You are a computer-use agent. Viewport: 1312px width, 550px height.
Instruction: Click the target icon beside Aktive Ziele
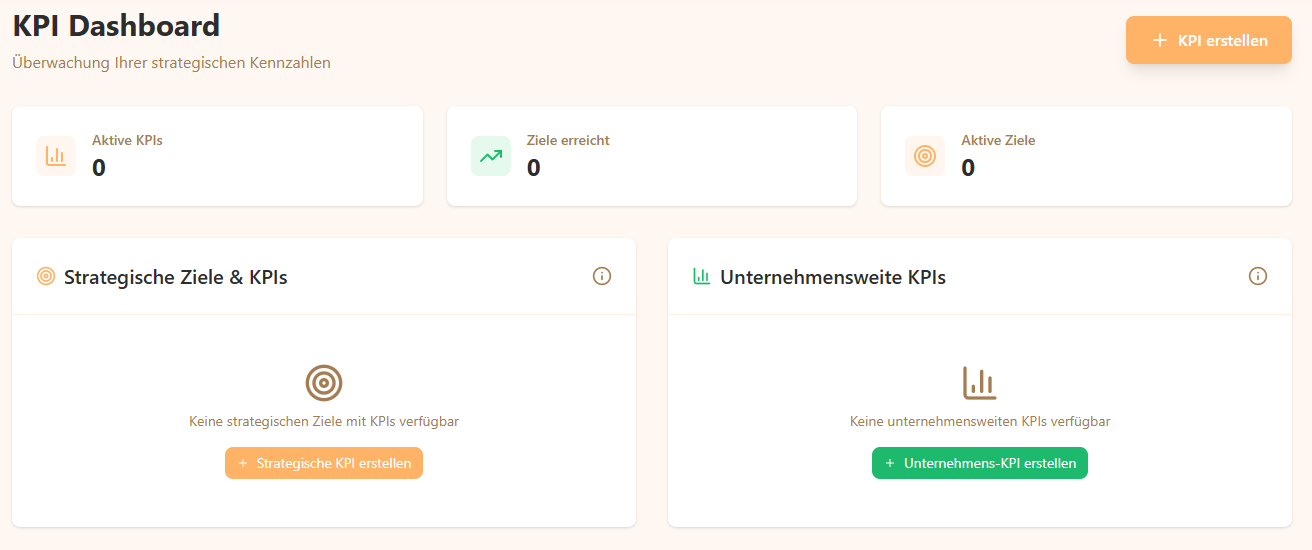pyautogui.click(x=925, y=156)
